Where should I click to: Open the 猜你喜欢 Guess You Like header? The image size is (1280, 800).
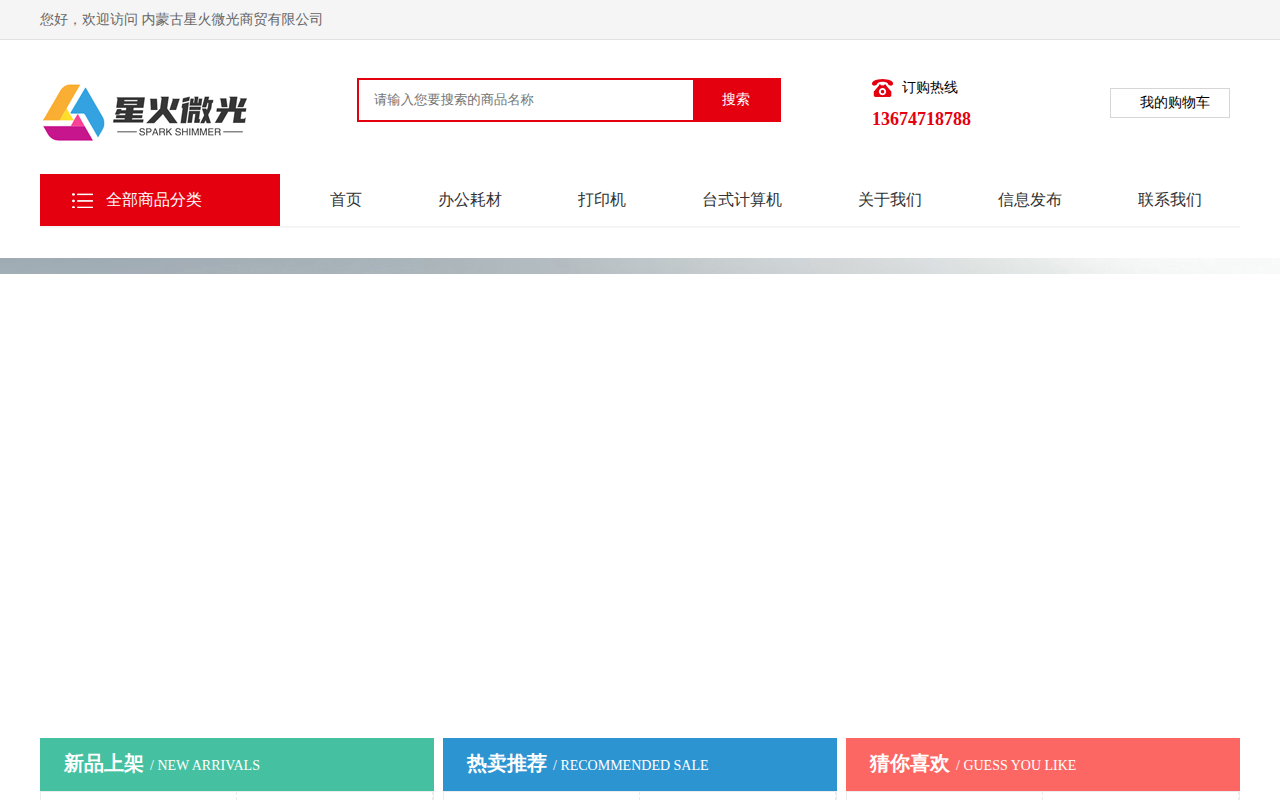click(1043, 764)
